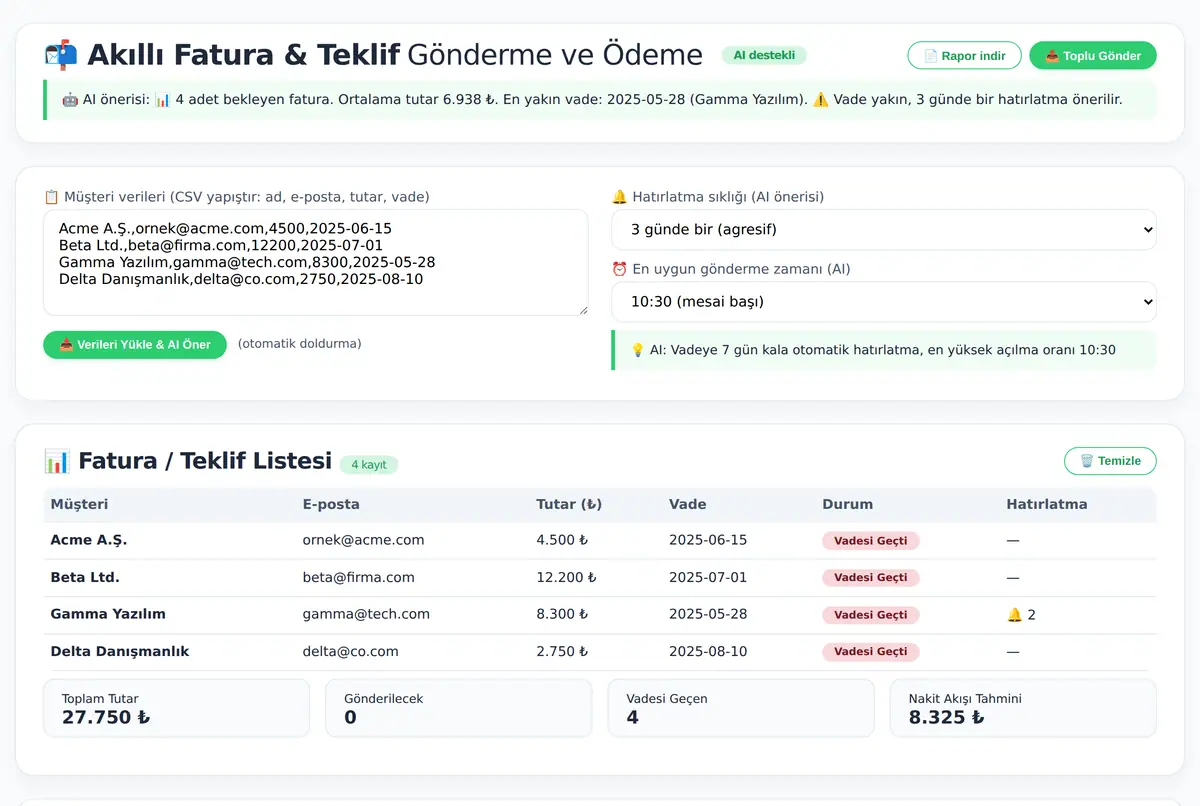Click the Toplam Tutar summary card
This screenshot has width=1200, height=806.
(176, 708)
